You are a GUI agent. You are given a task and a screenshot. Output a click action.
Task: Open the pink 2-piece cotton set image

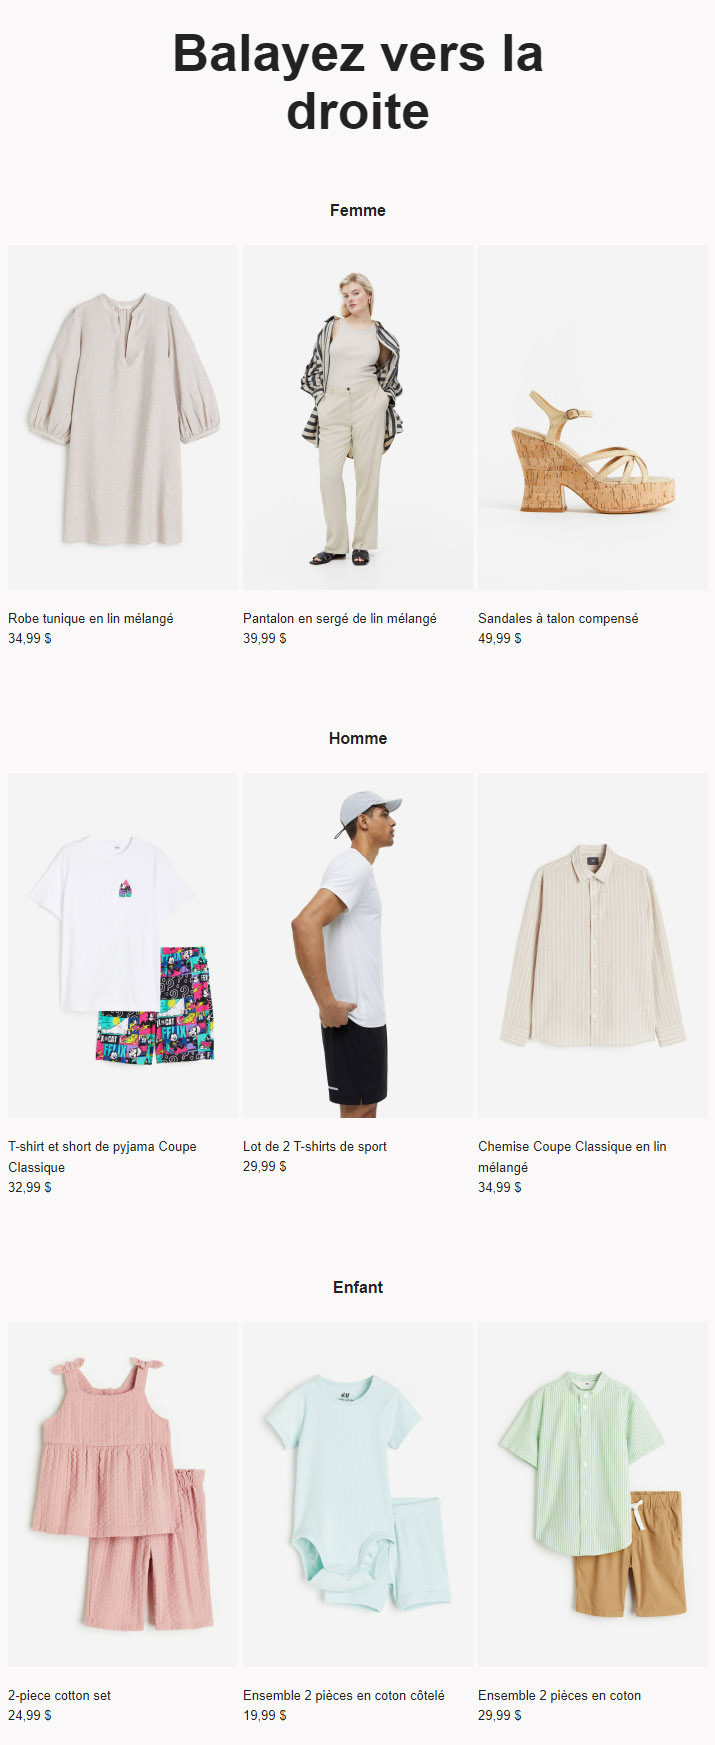coord(123,1494)
